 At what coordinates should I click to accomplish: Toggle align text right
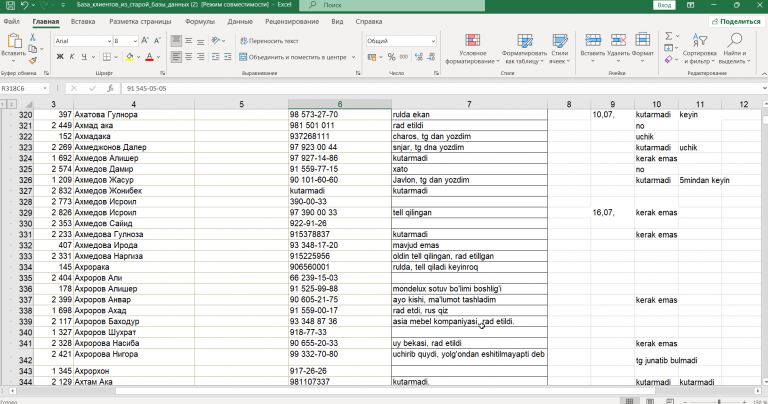(200, 57)
